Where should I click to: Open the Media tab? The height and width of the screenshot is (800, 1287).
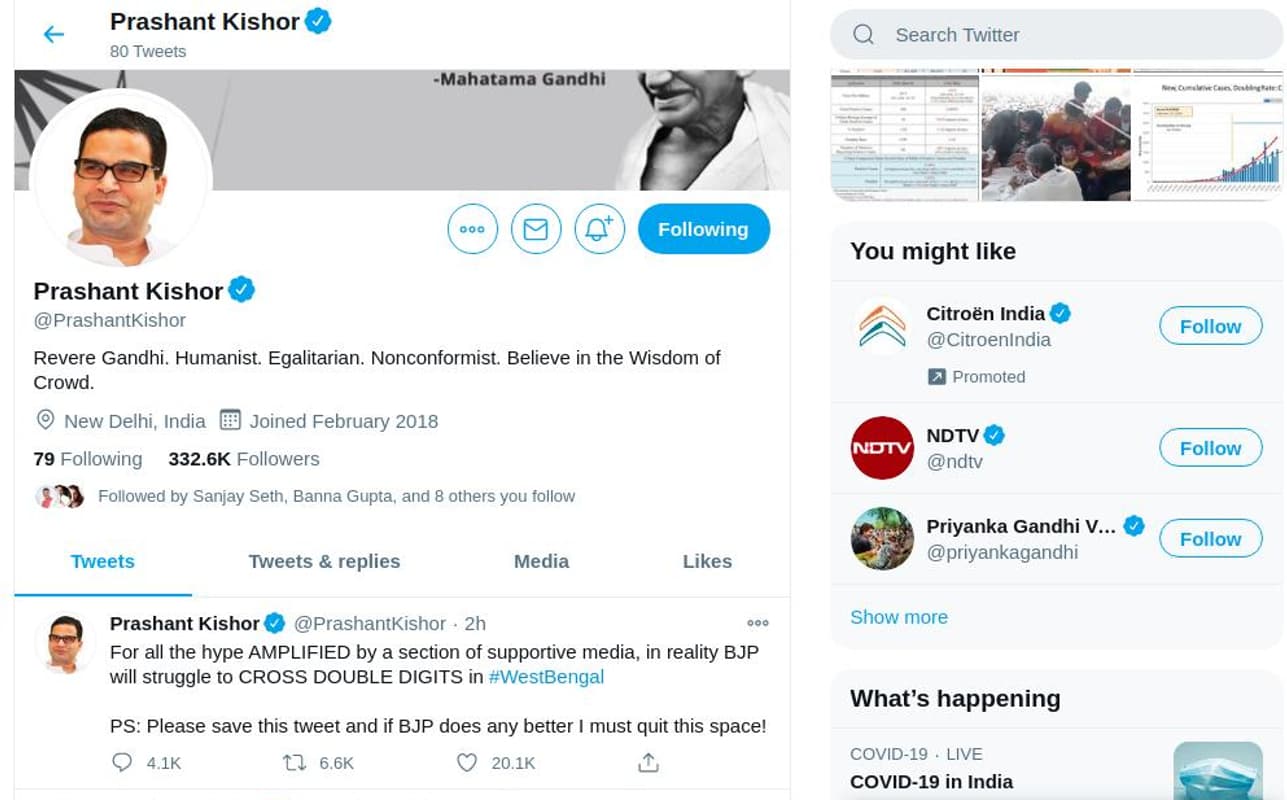541,561
